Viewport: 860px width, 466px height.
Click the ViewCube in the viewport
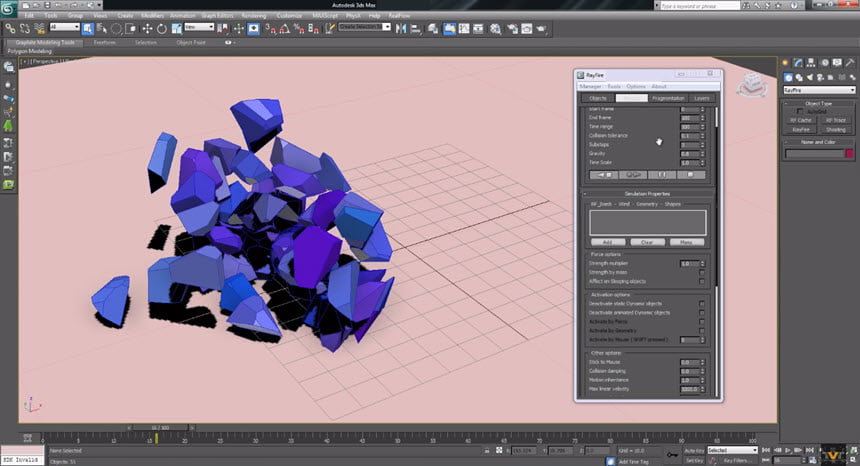tap(752, 84)
